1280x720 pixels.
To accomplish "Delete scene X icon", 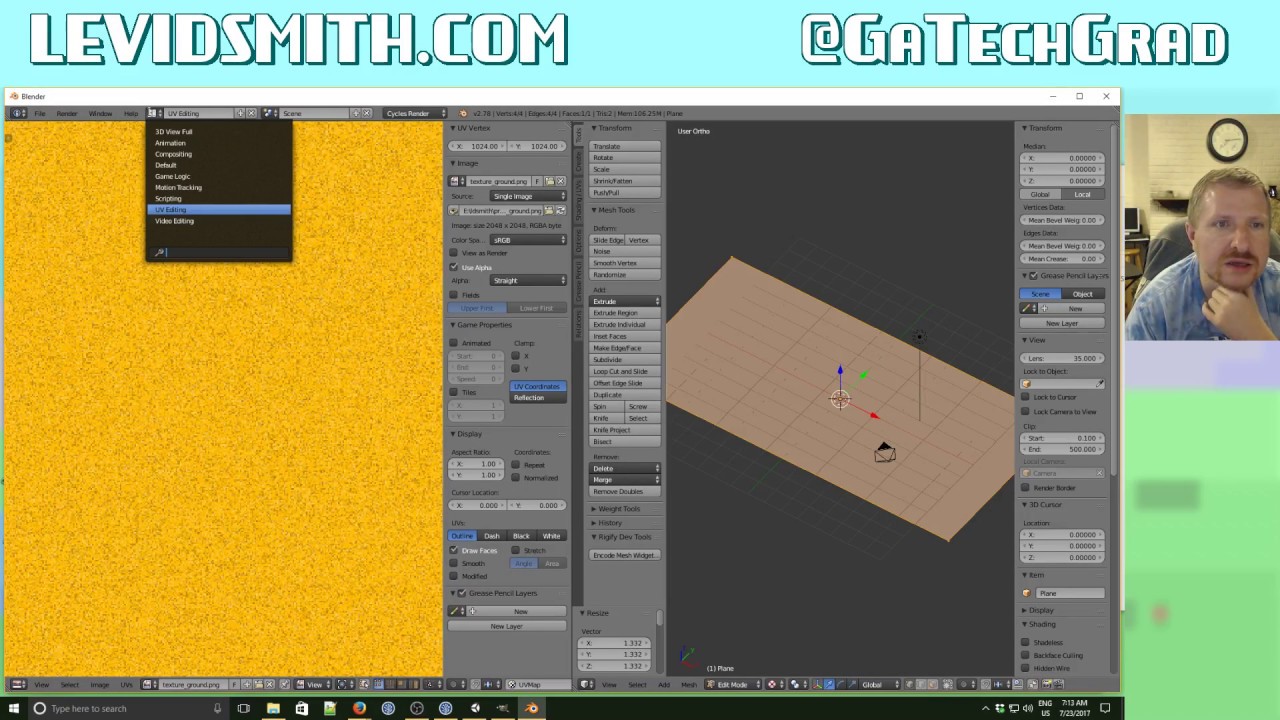I will [x=367, y=113].
